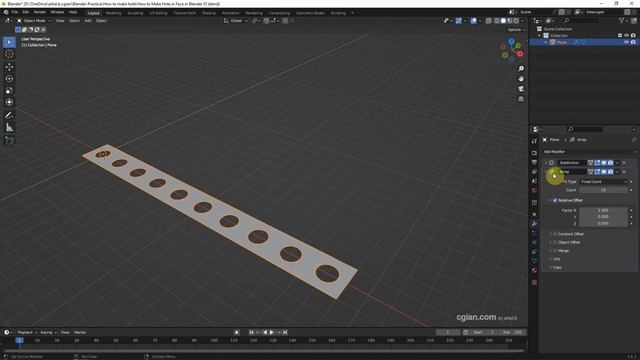Click timeline Marker menu
Viewport: 640px width, 360px height.
(x=80, y=332)
